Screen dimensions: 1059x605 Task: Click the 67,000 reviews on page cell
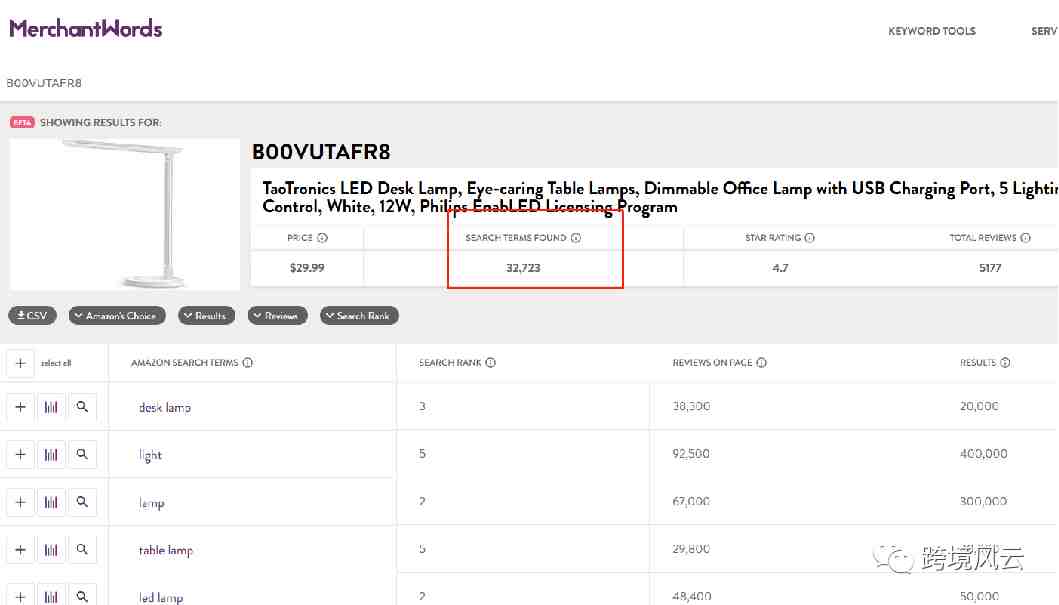(691, 502)
